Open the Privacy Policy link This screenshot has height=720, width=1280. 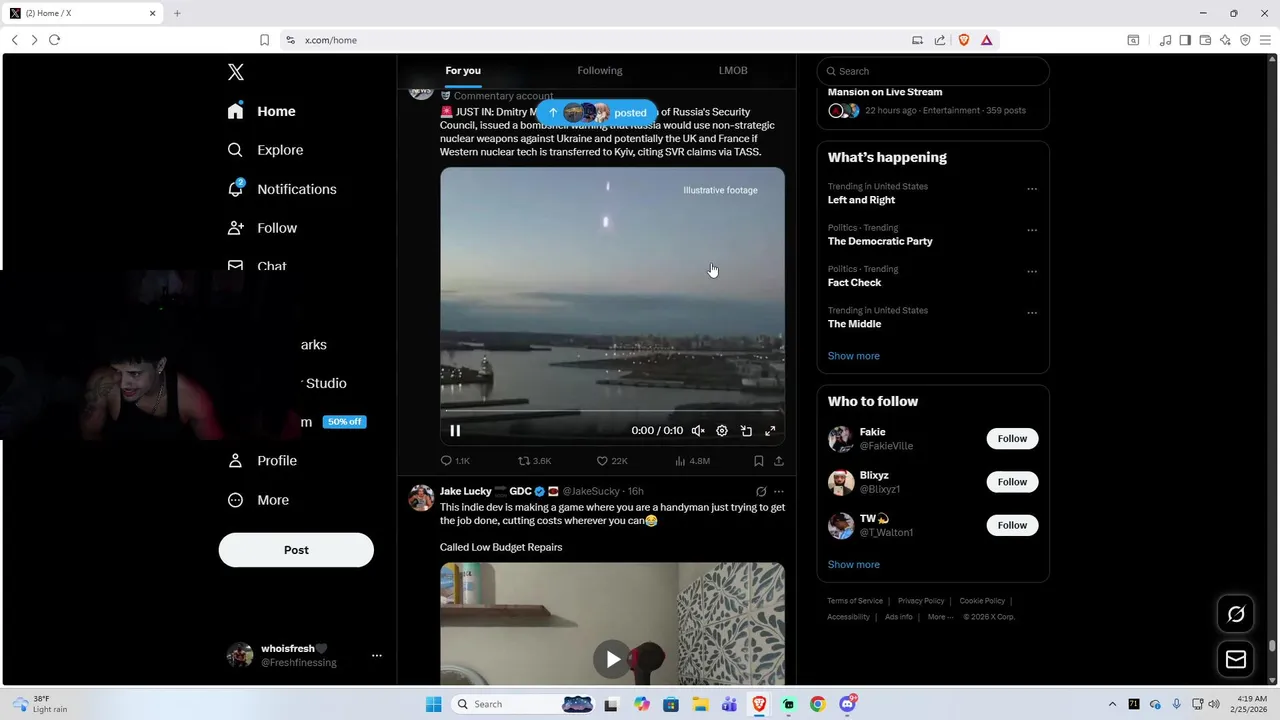[921, 601]
